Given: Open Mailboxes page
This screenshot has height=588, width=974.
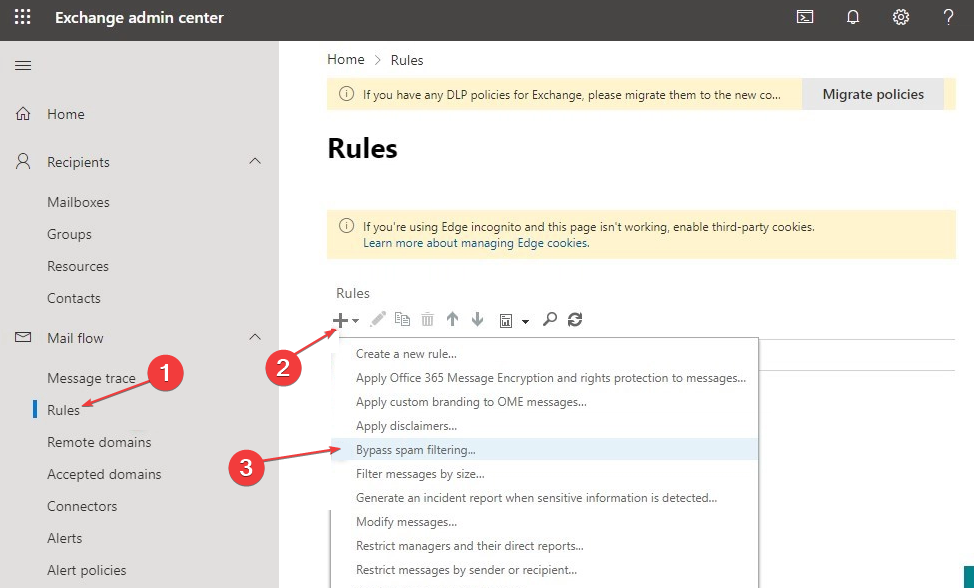Looking at the screenshot, I should (x=78, y=202).
